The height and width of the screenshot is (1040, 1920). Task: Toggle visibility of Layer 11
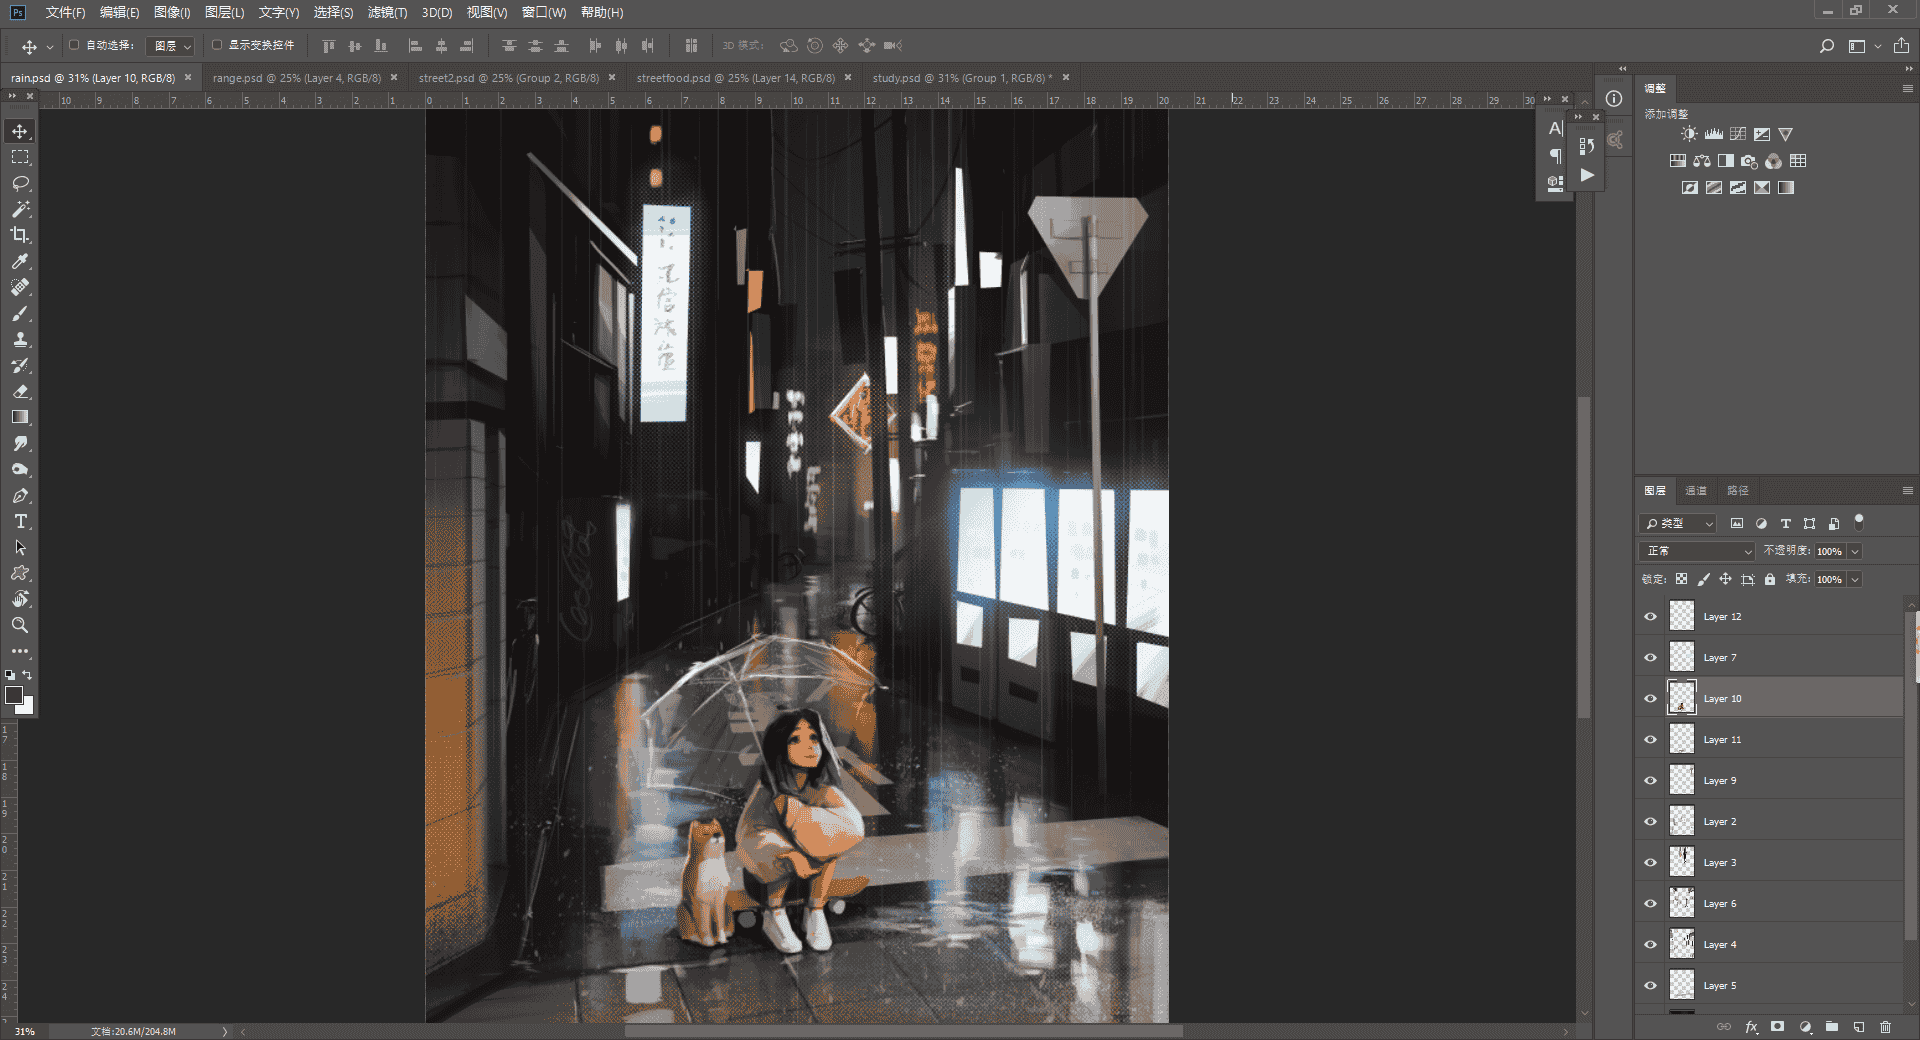[x=1651, y=739]
